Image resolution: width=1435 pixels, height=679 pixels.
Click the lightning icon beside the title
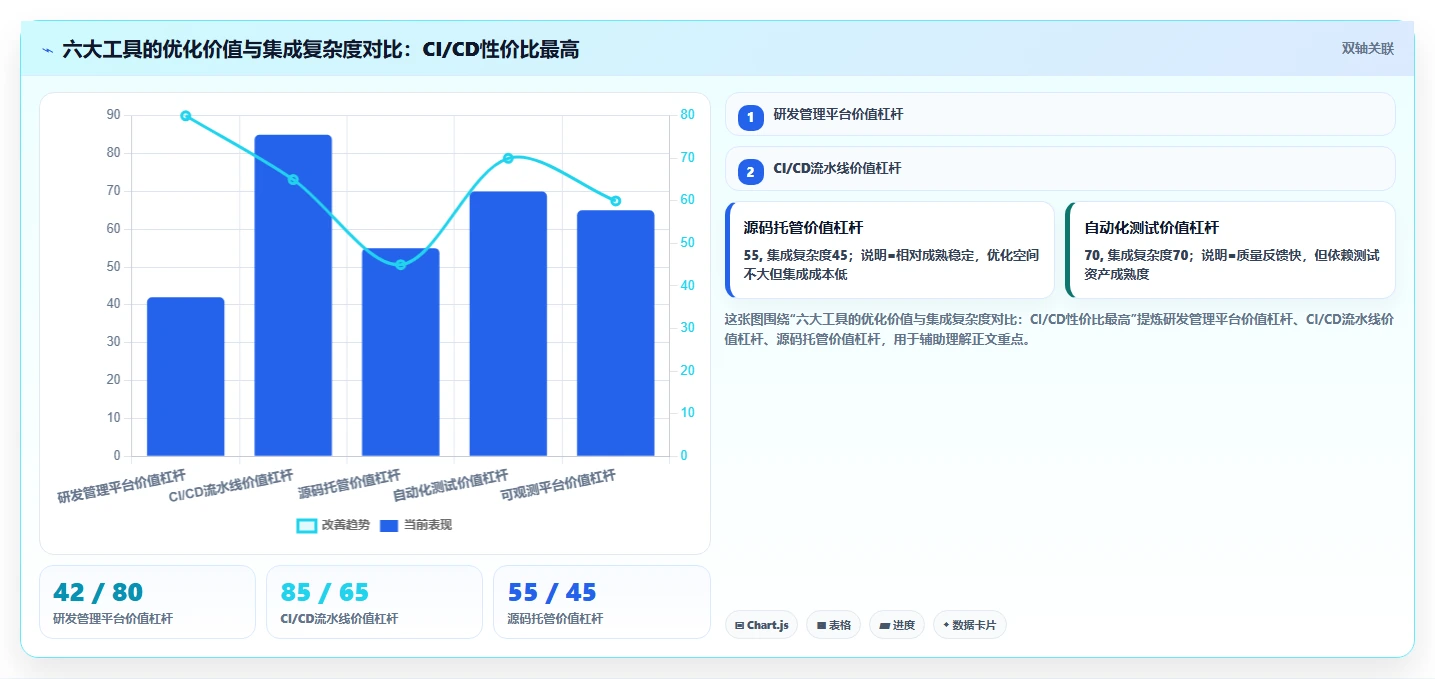coord(47,50)
